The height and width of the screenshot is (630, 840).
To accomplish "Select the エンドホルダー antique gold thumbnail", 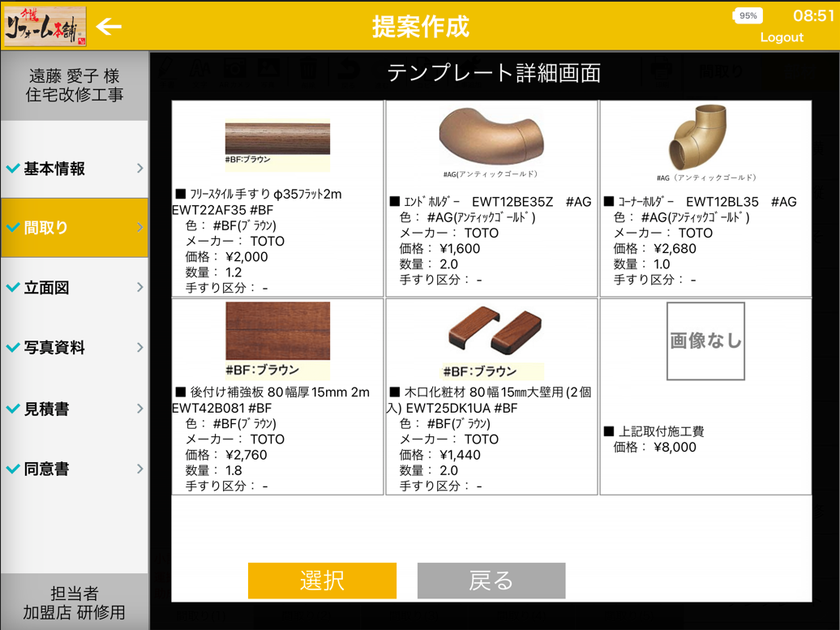I will point(491,141).
